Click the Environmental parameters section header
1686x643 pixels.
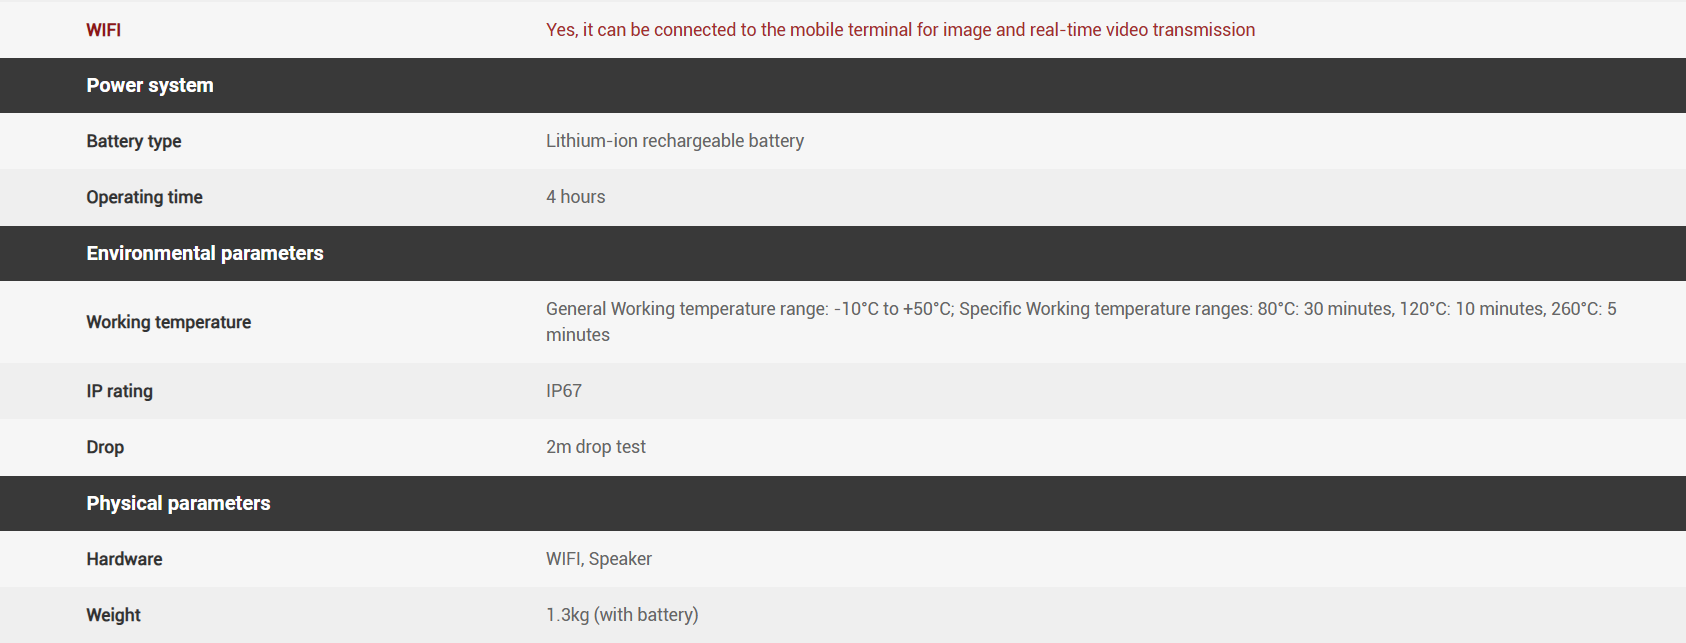[205, 254]
